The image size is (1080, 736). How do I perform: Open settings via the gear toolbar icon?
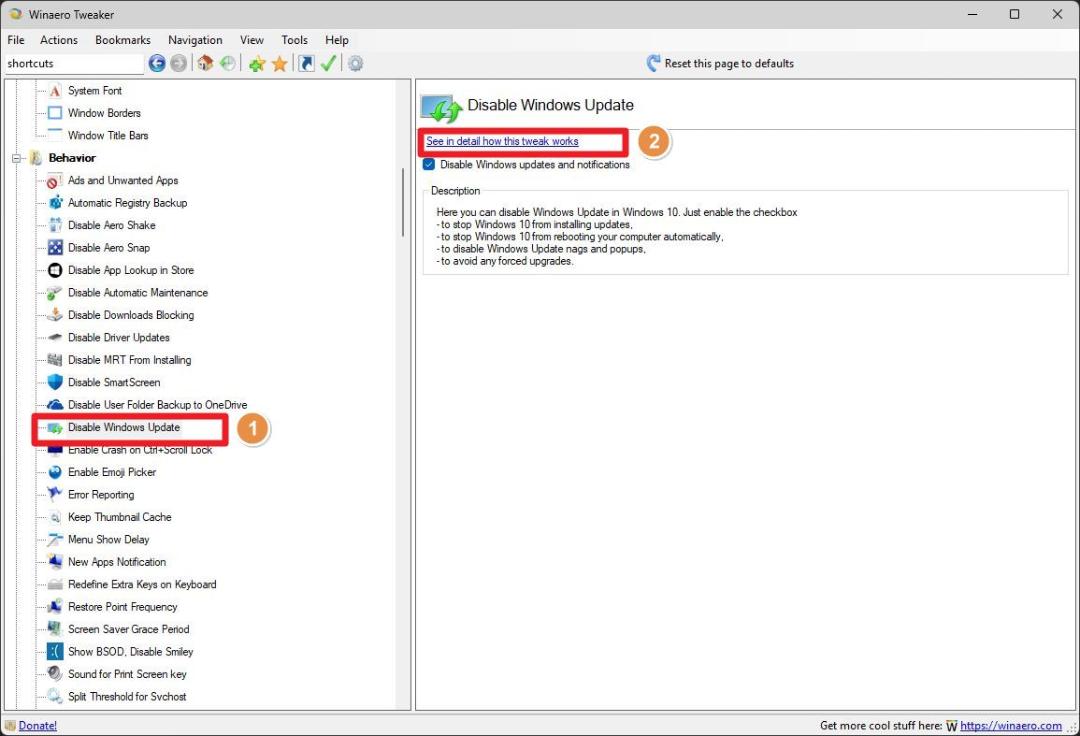[355, 63]
